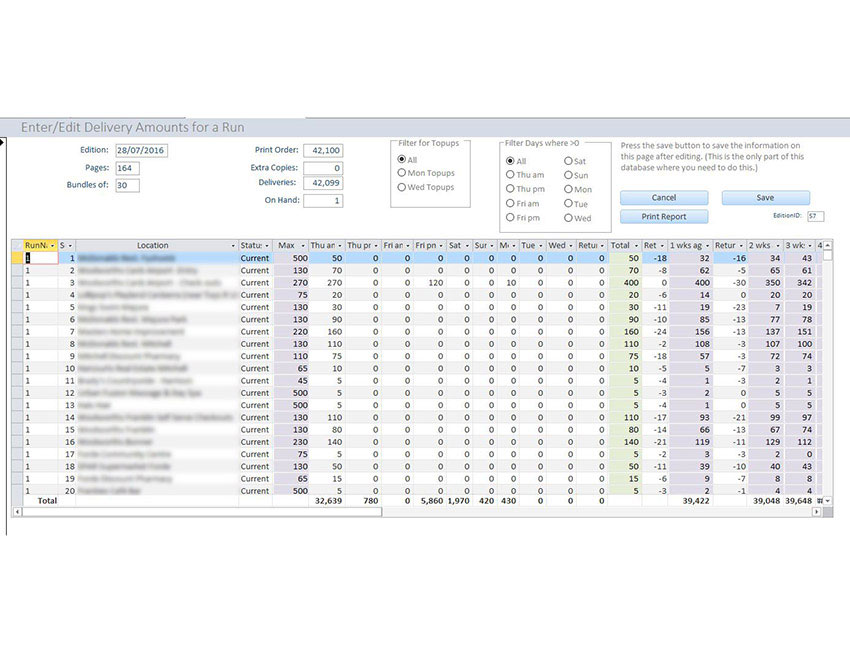
Task: Click the horizontal scrollbar right arrow
Action: tap(816, 512)
